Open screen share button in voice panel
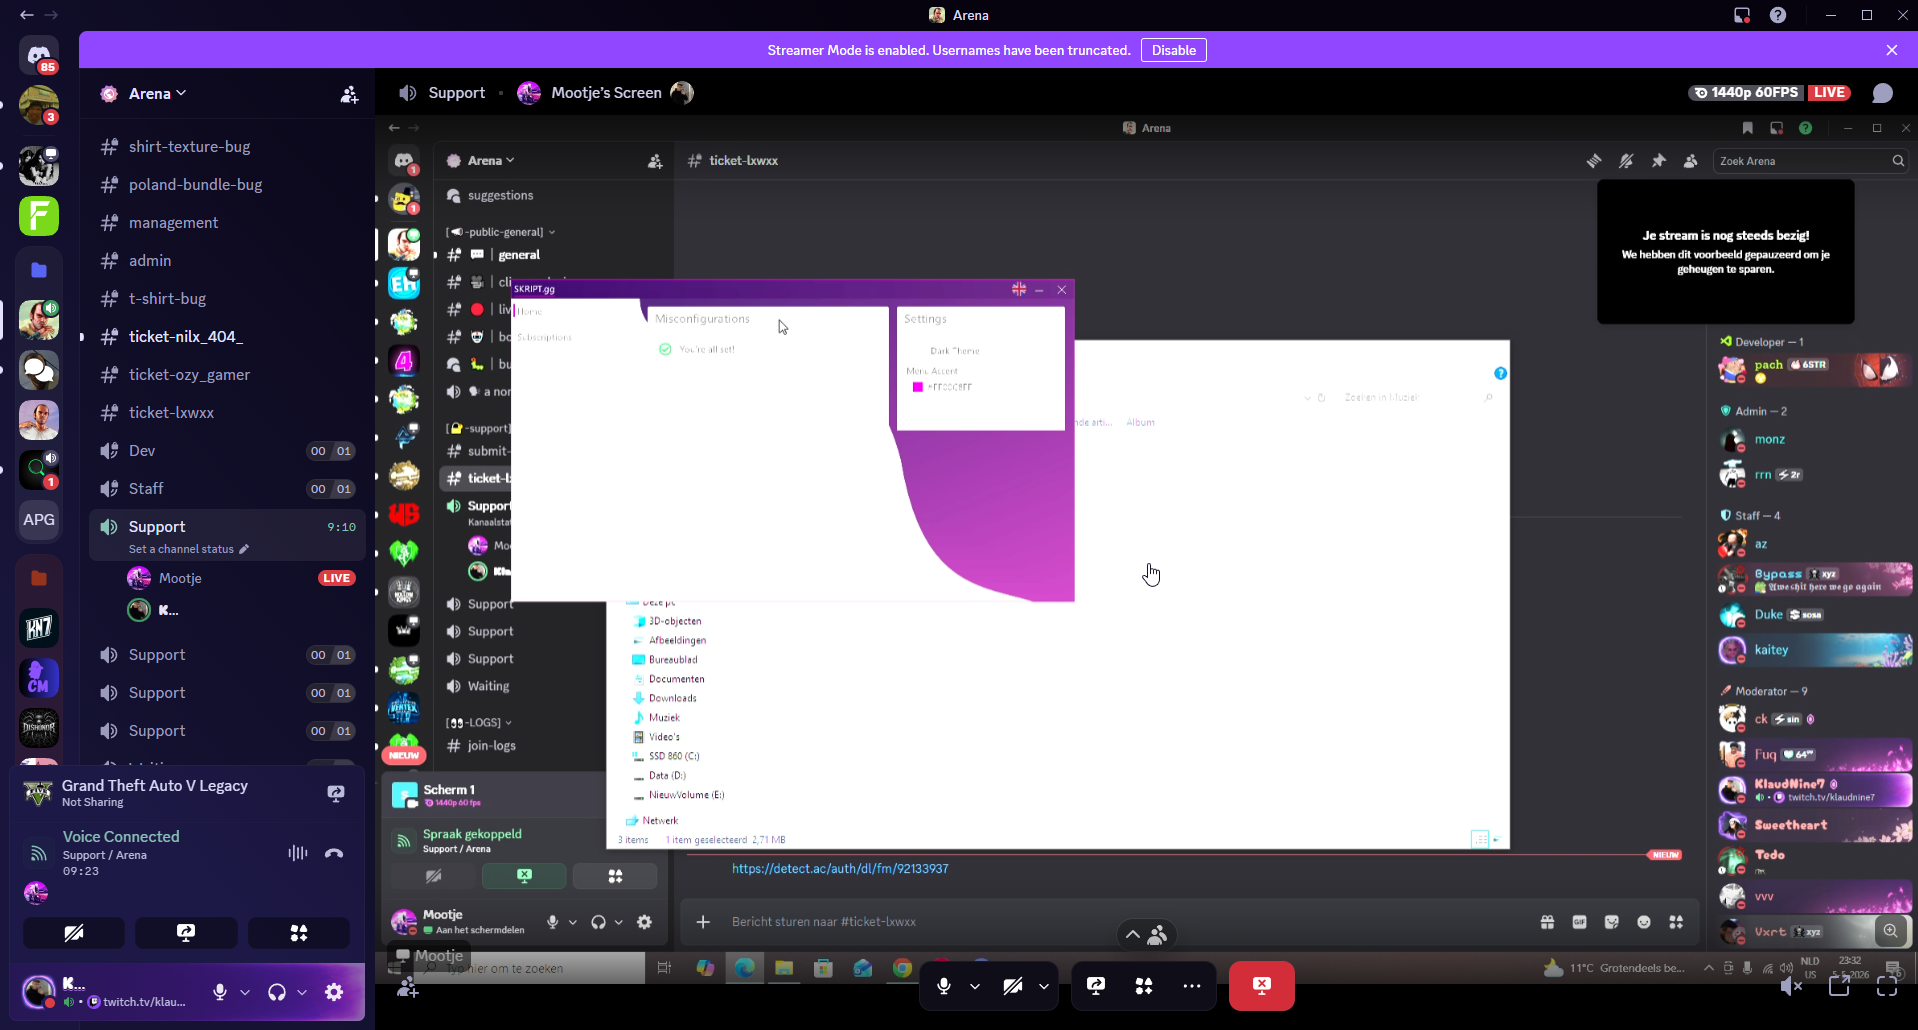 coord(186,933)
